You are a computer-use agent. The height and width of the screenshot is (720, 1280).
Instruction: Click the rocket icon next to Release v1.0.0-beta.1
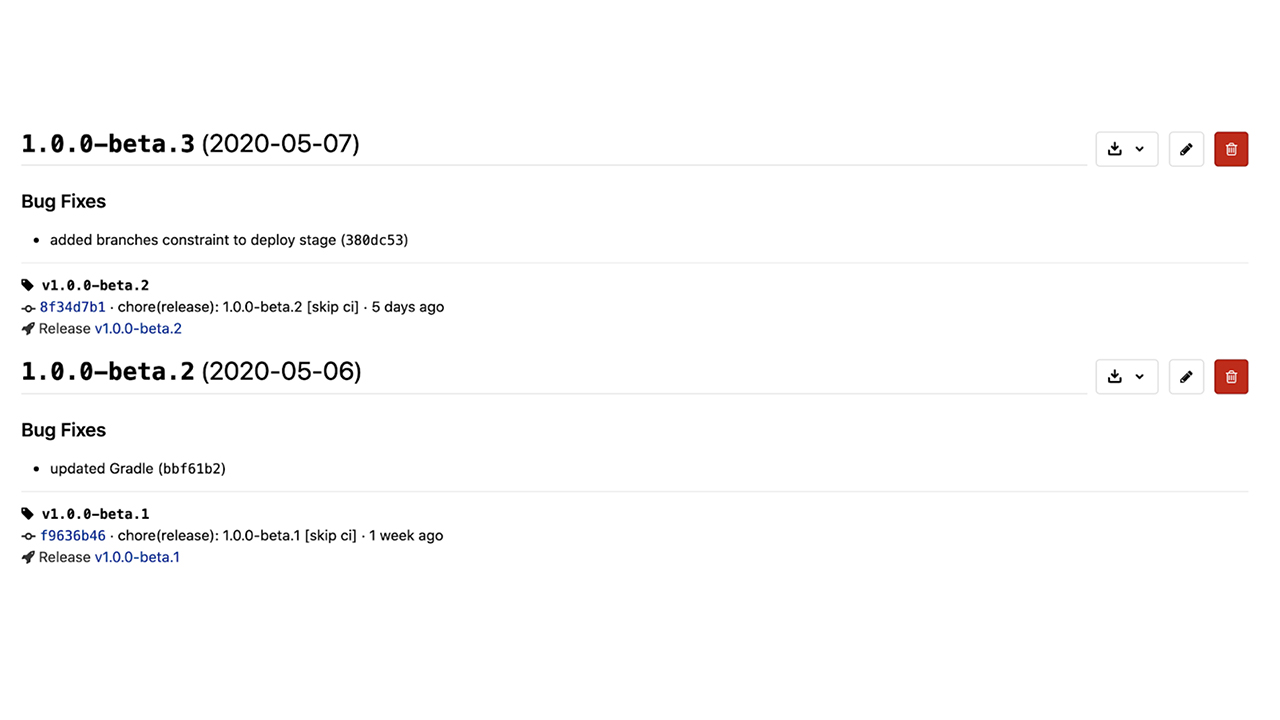(28, 557)
